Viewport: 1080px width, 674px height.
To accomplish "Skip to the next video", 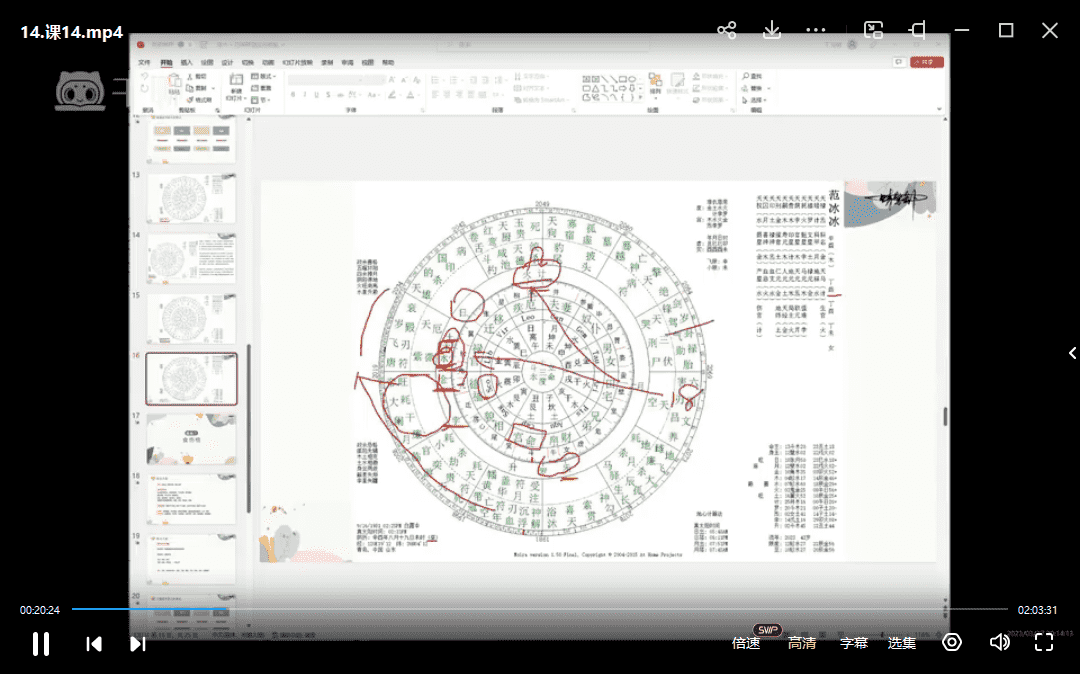I will [138, 643].
